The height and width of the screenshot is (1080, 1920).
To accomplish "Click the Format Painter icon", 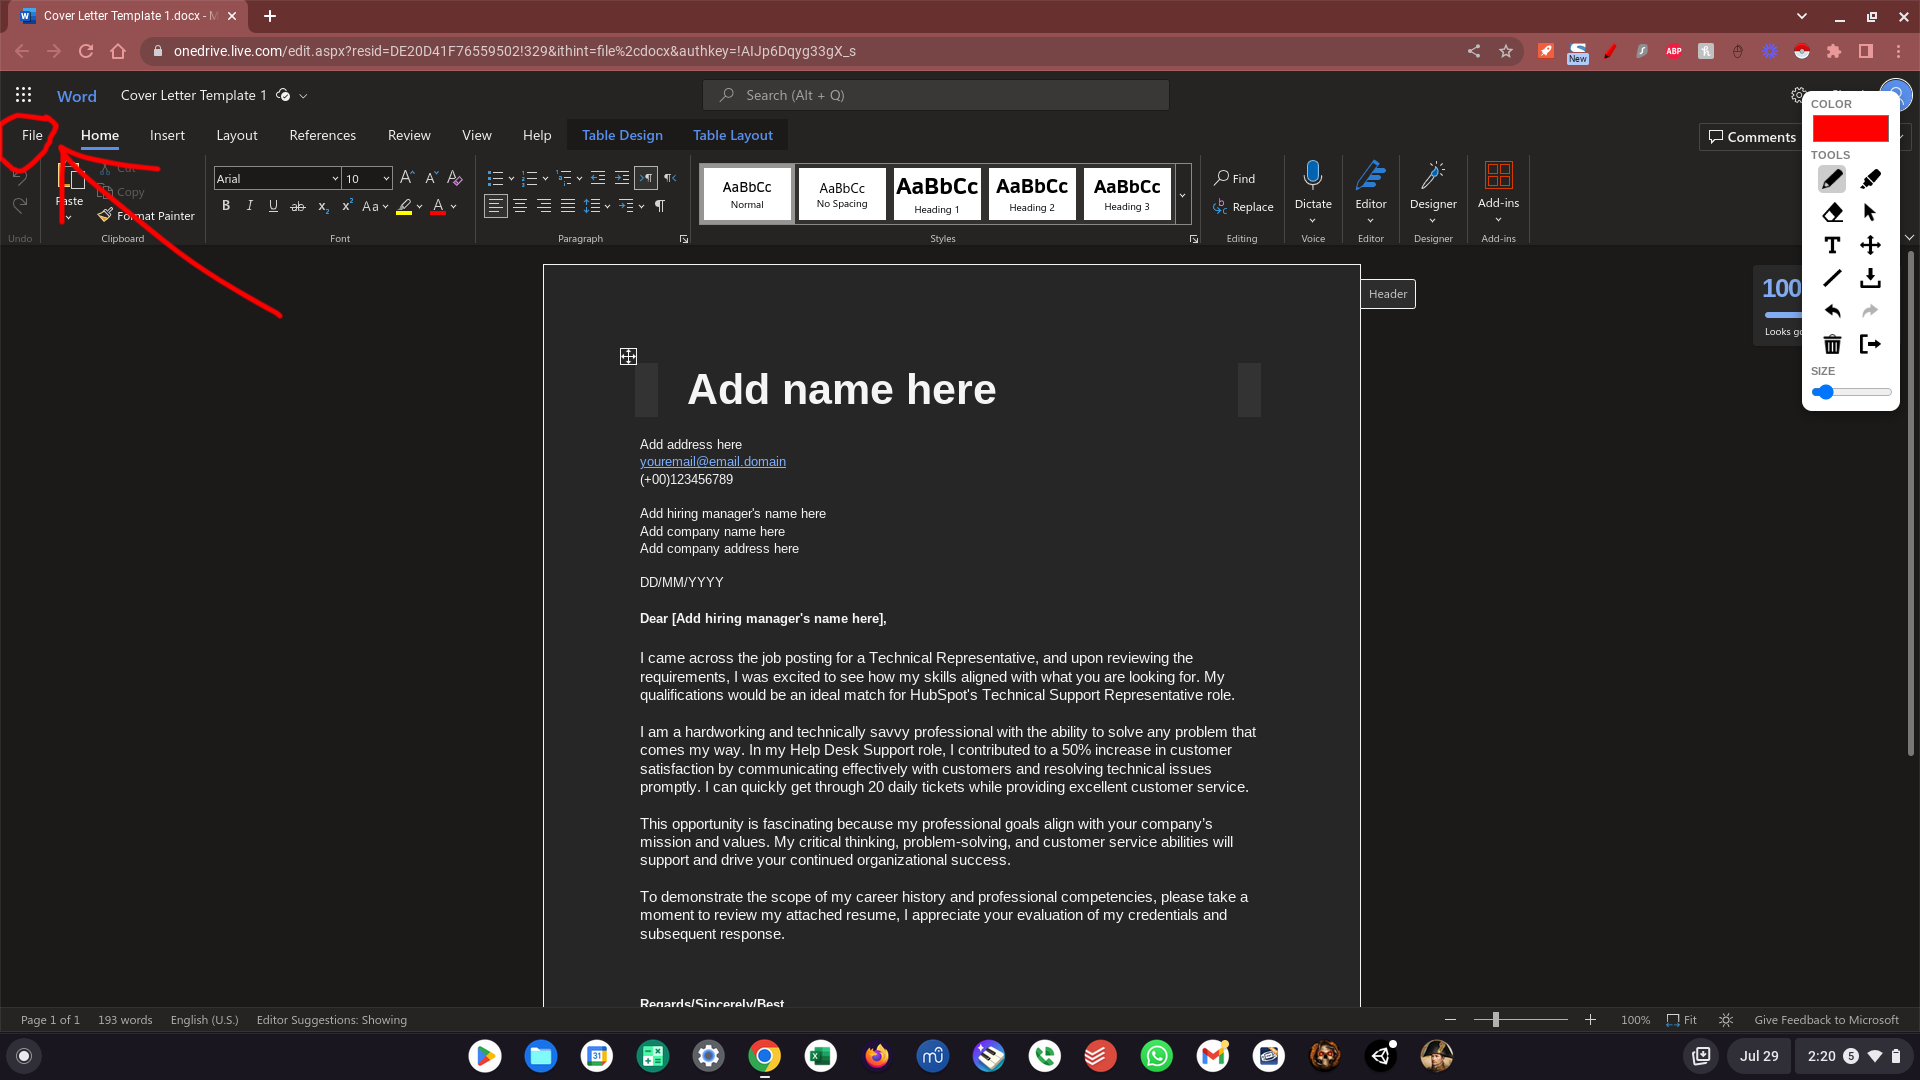I will 106,216.
